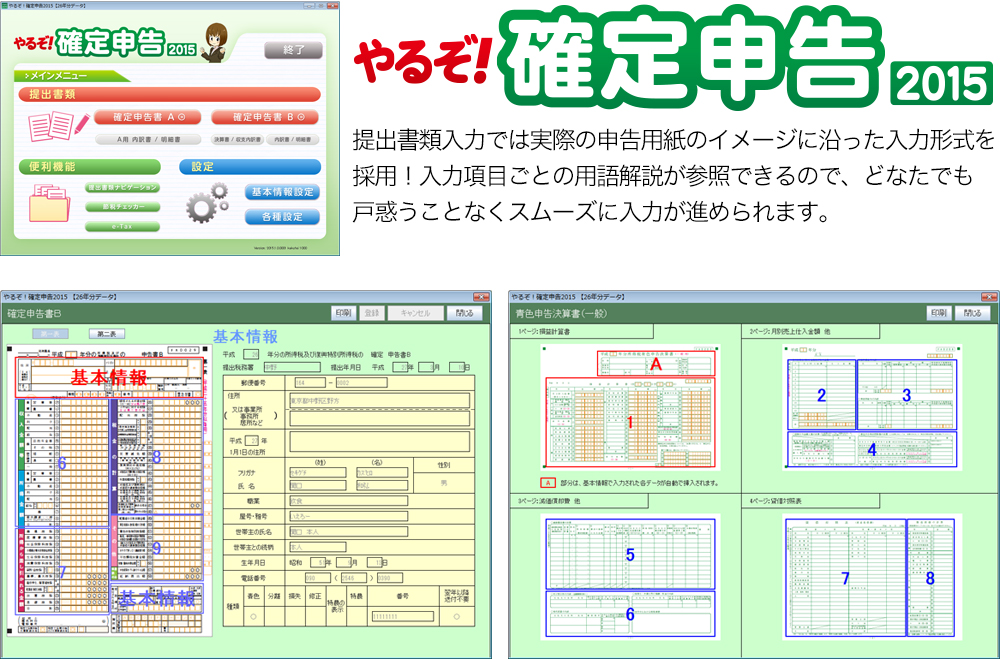This screenshot has width=1000, height=659.
Task: Open 提出書類ナビゲーション button
Action: pyautogui.click(x=122, y=188)
